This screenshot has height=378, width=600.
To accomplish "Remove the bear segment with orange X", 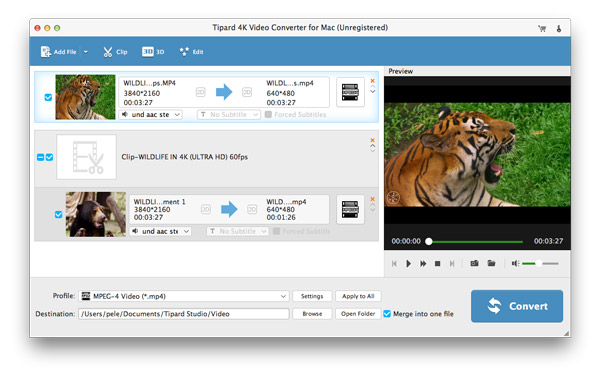I will pyautogui.click(x=372, y=199).
